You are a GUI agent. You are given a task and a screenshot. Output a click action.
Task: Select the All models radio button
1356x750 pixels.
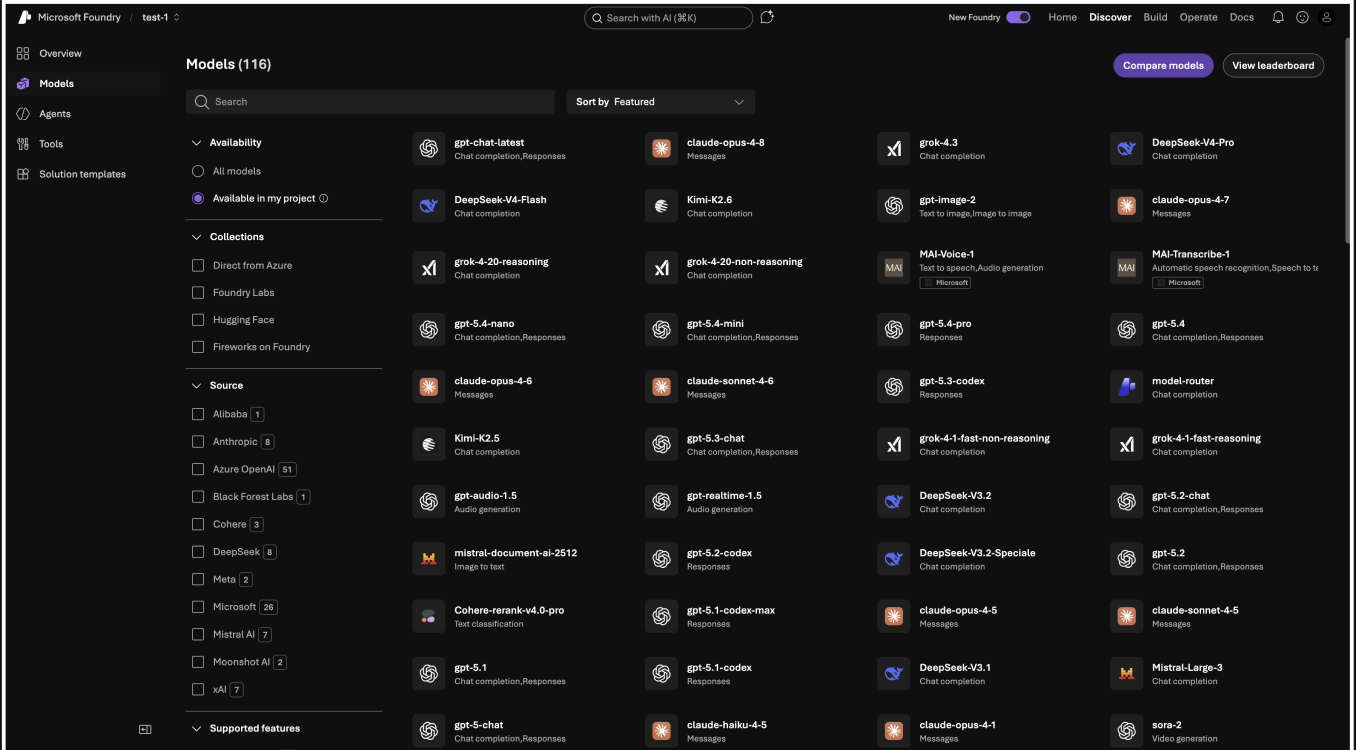198,171
